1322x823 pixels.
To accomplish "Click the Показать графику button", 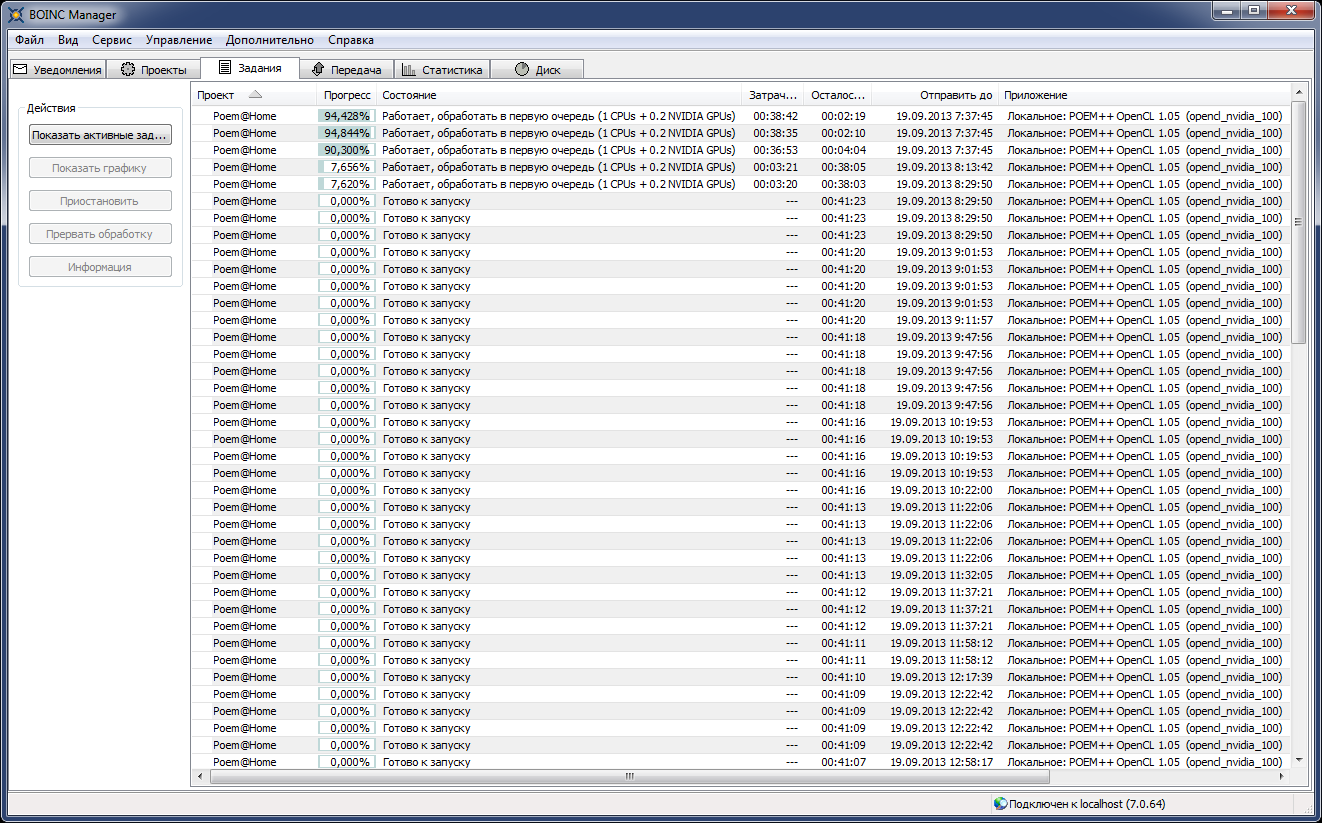I will click(100, 168).
